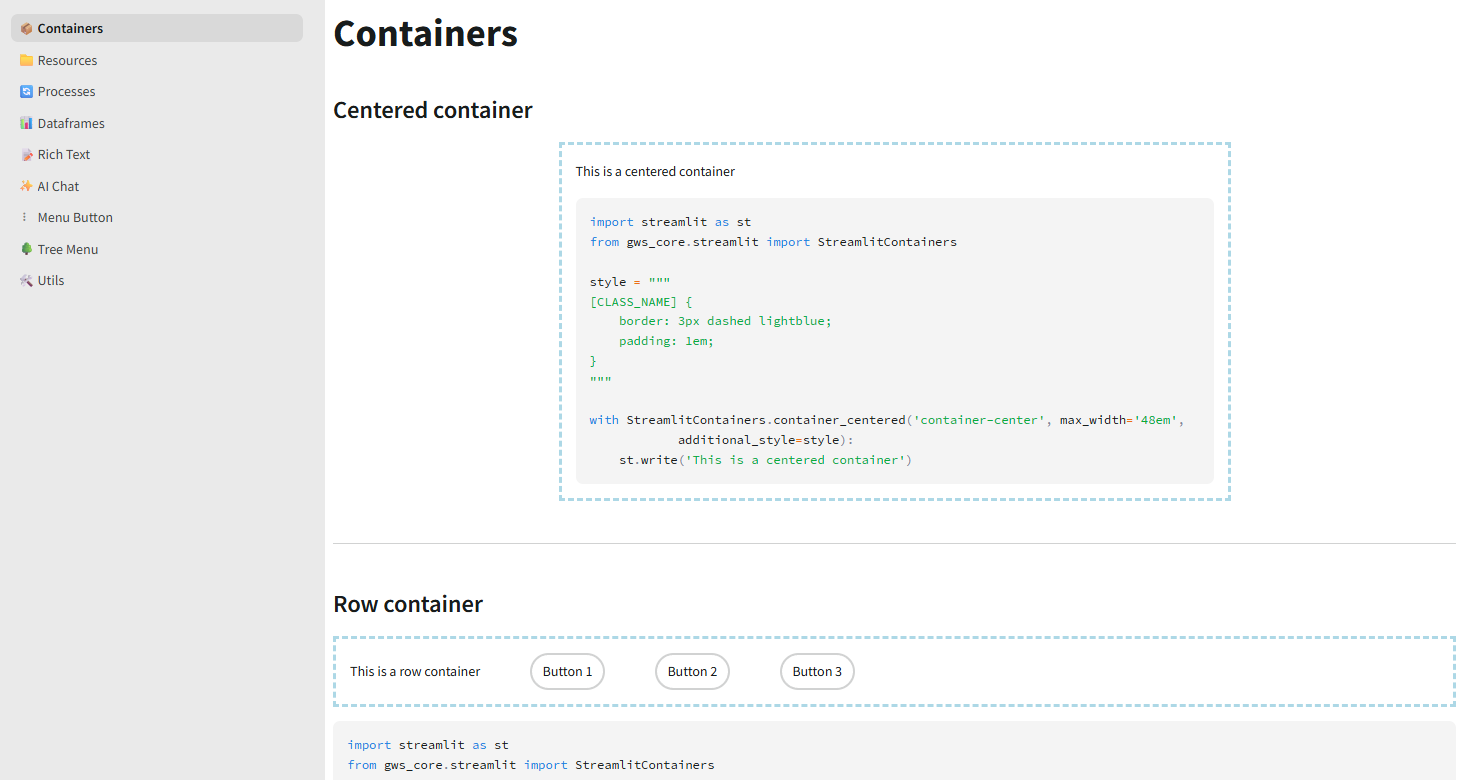
Task: Click the AI Chat sparkles icon
Action: click(x=26, y=187)
